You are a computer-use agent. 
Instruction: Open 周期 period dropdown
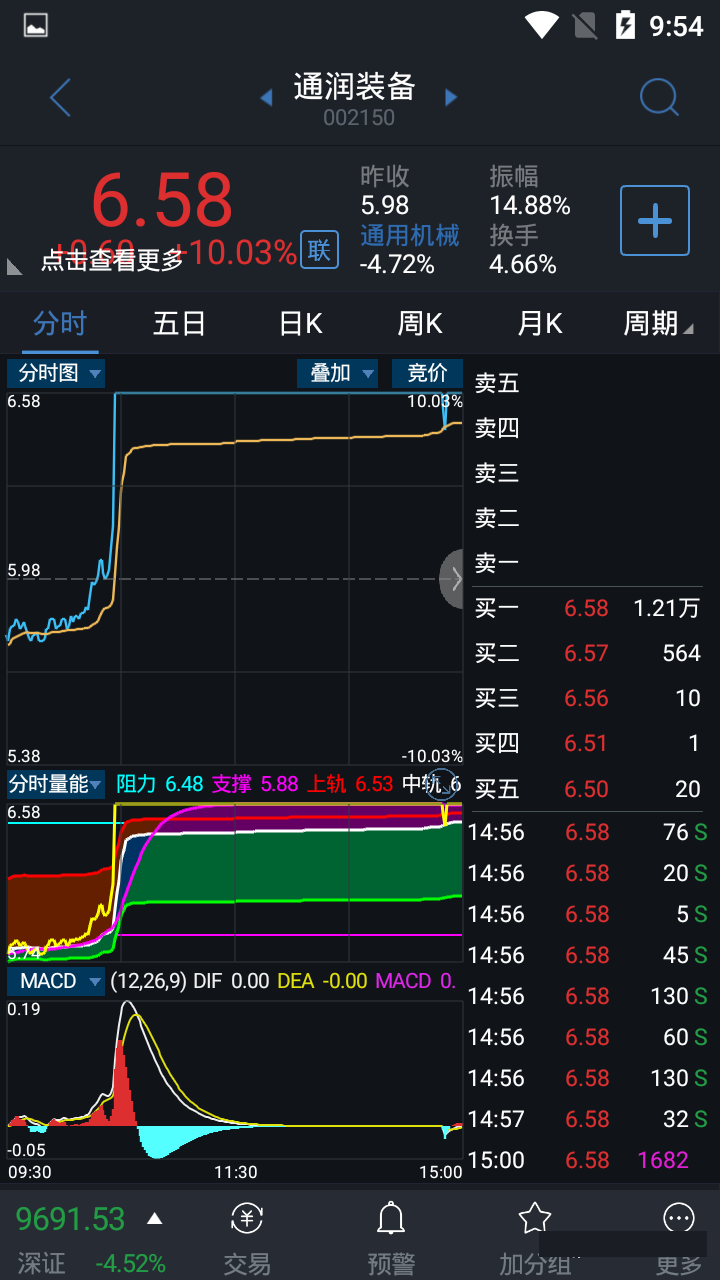658,324
